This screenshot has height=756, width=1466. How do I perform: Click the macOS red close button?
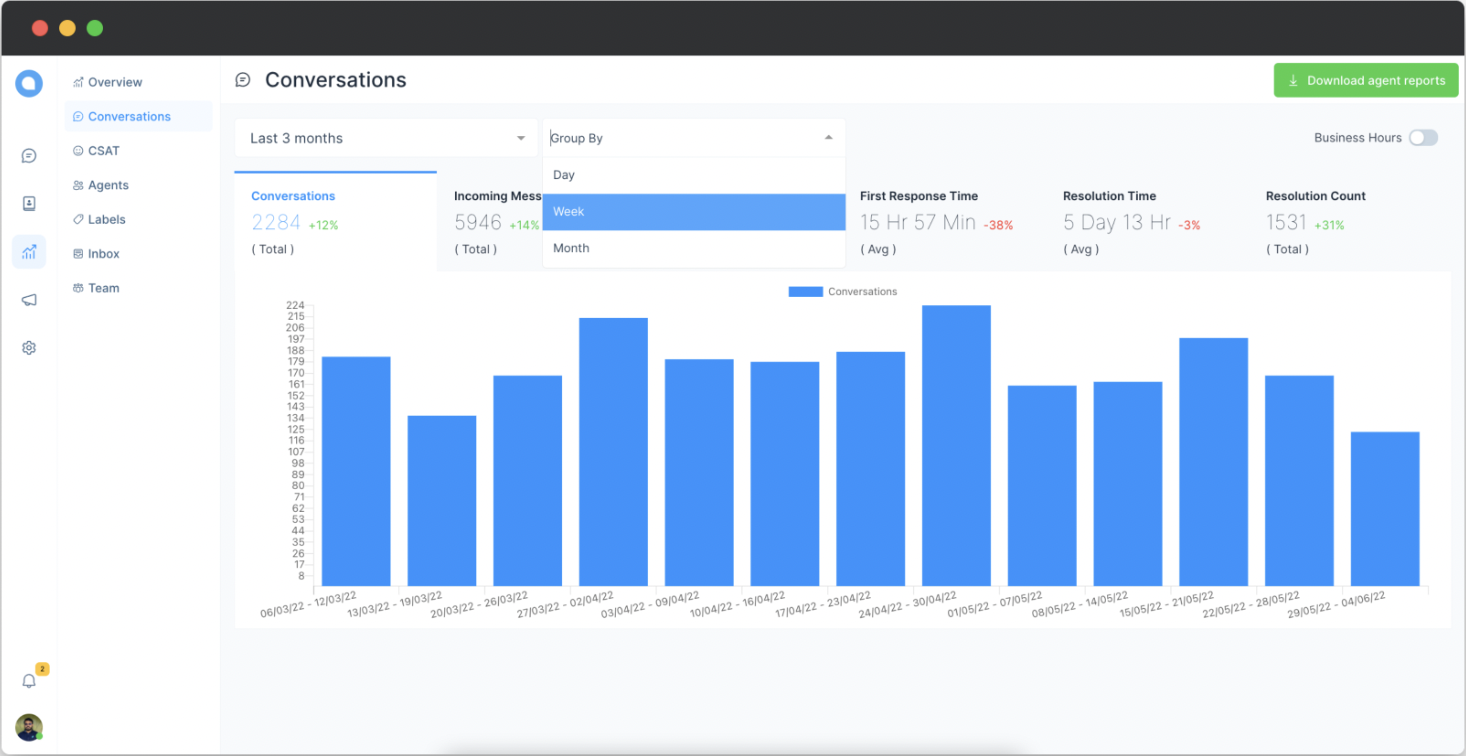(40, 28)
